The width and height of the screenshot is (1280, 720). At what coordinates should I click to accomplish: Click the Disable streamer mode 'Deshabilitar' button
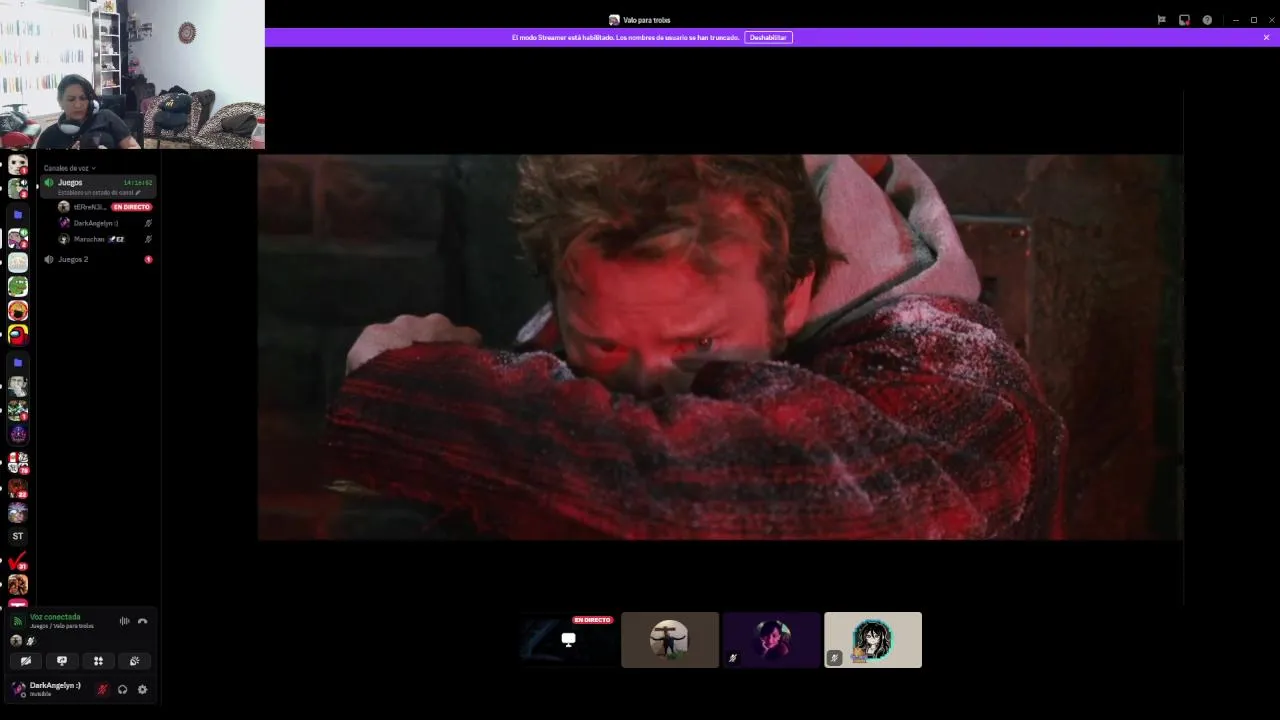768,37
